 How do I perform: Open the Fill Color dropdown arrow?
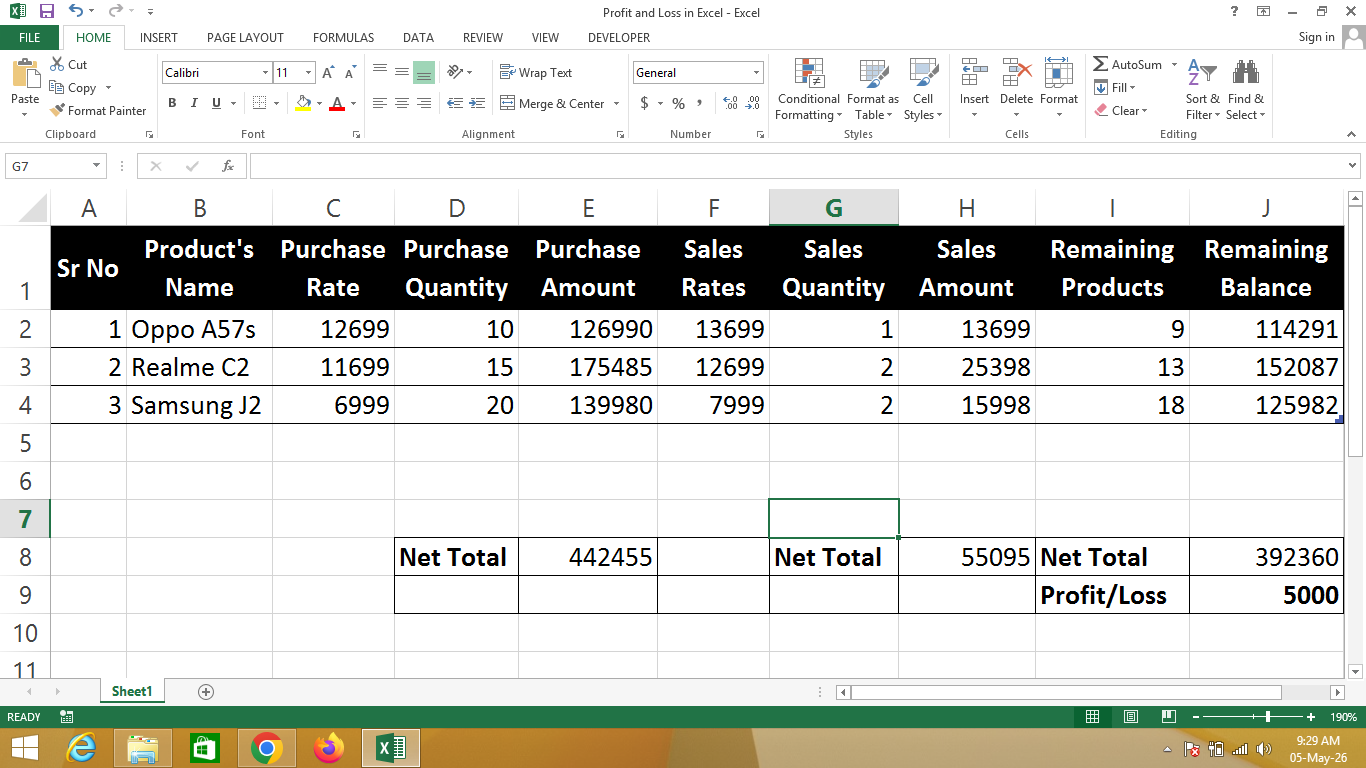coord(319,103)
